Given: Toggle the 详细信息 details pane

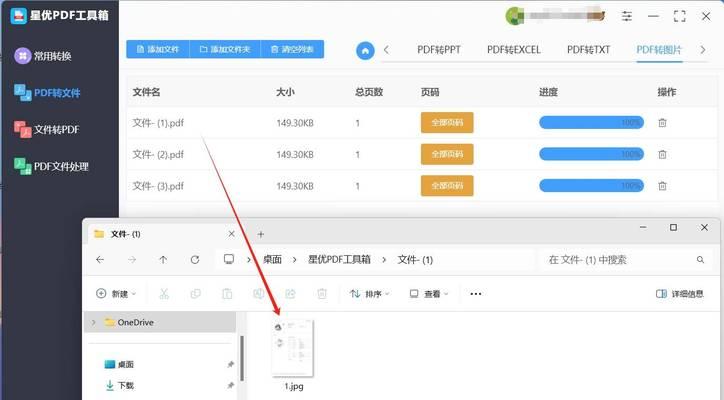Looking at the screenshot, I should [680, 294].
